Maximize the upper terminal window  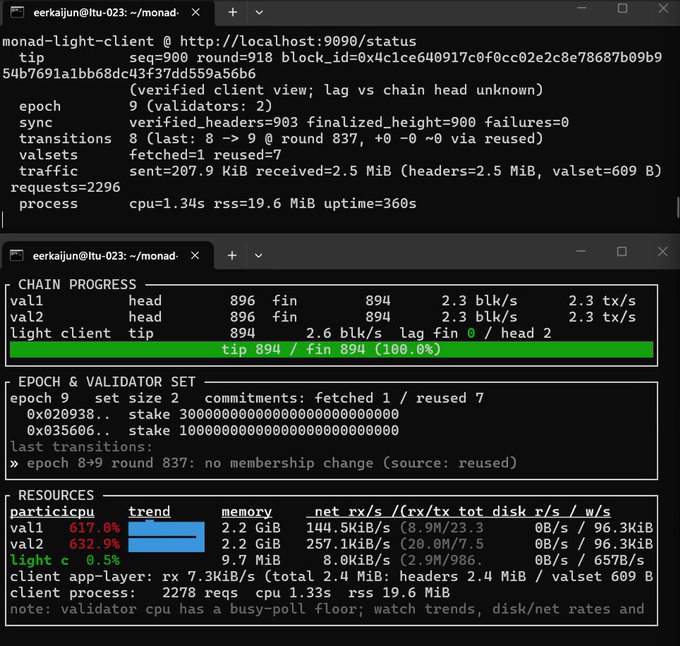pos(622,8)
